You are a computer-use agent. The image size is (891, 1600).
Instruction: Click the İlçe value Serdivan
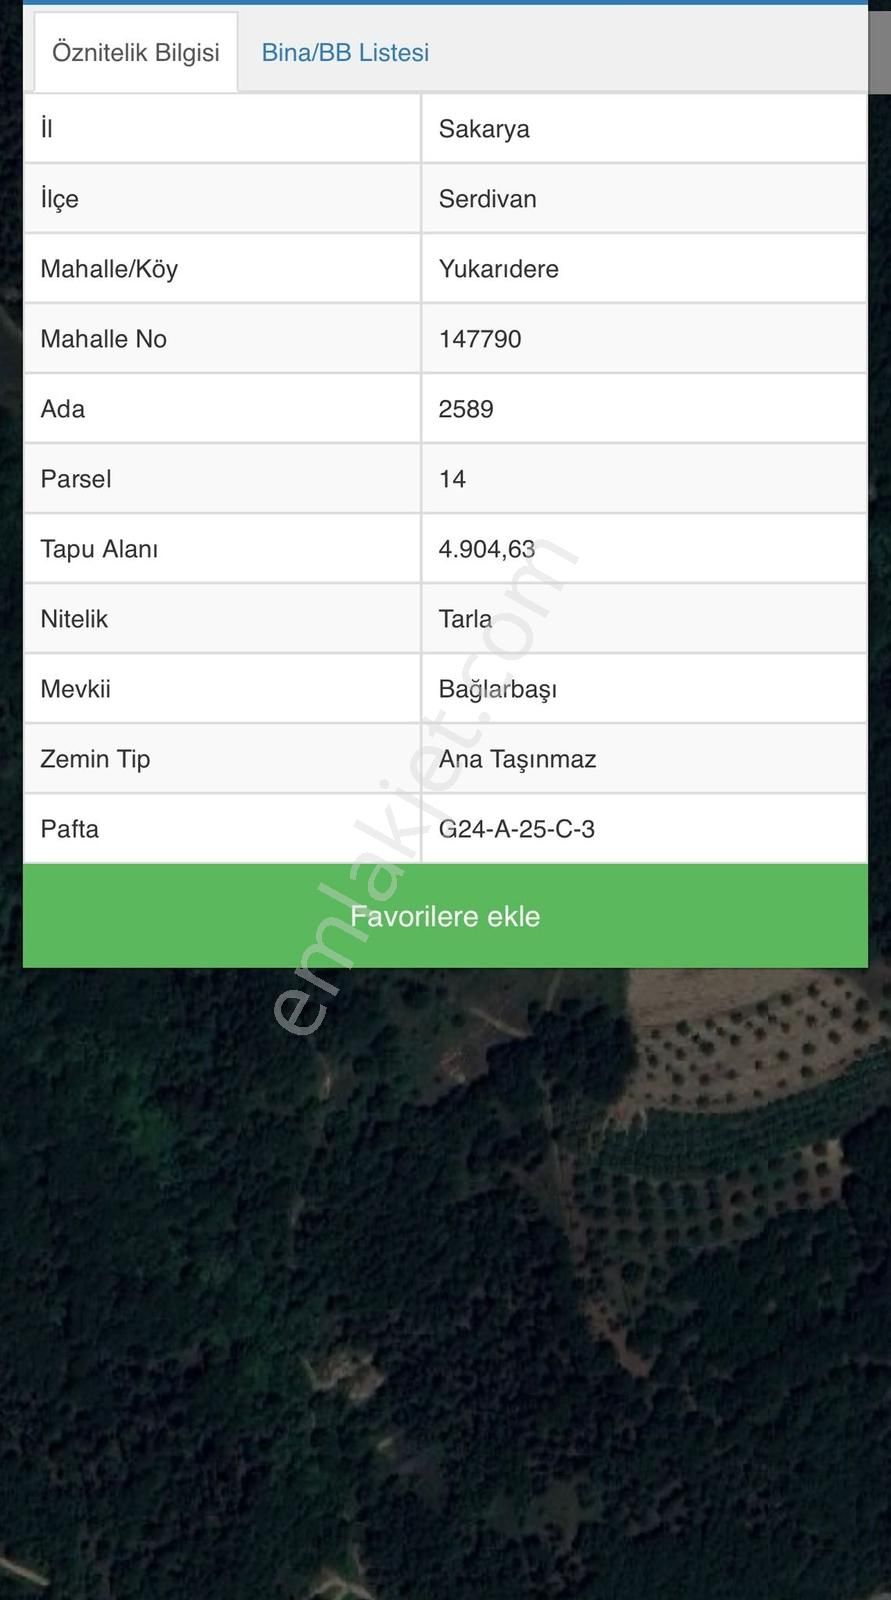click(487, 198)
